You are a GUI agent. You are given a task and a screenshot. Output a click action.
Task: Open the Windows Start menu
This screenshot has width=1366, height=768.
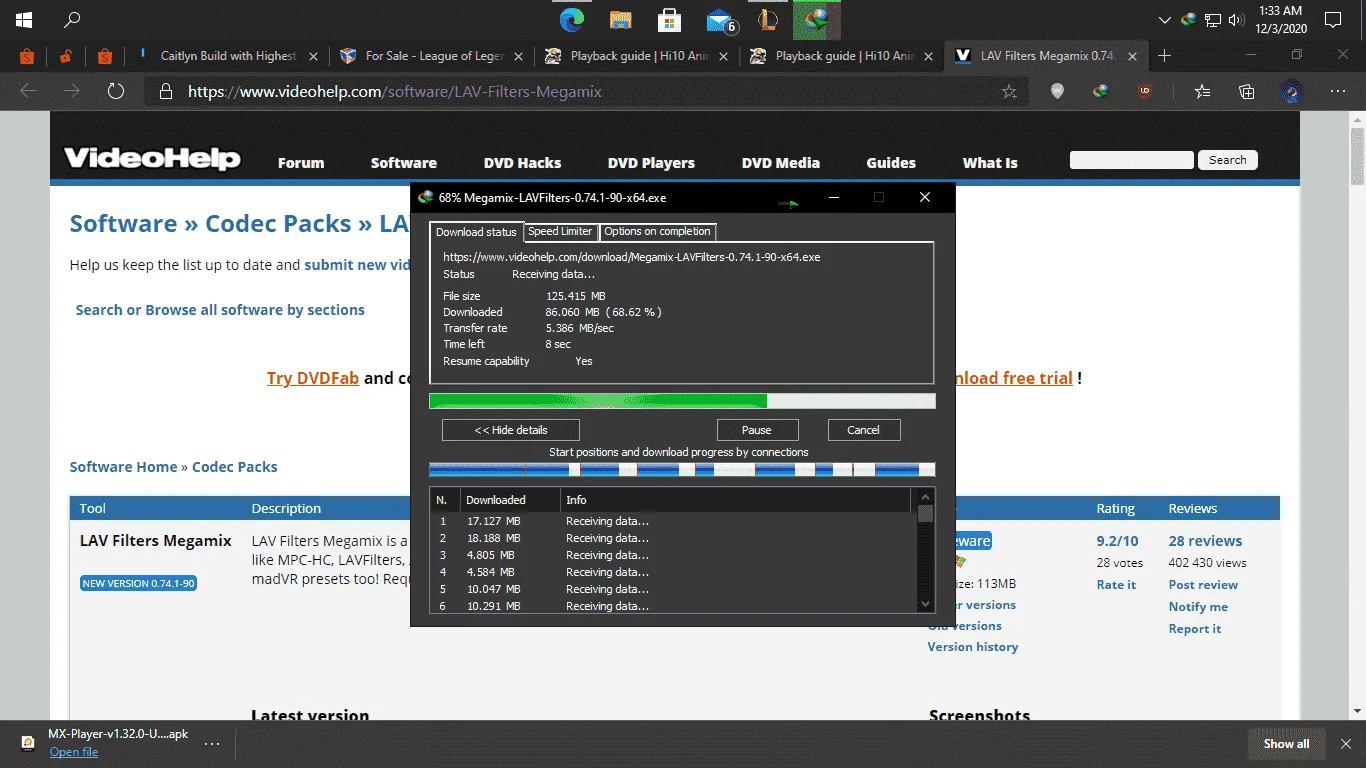(23, 20)
